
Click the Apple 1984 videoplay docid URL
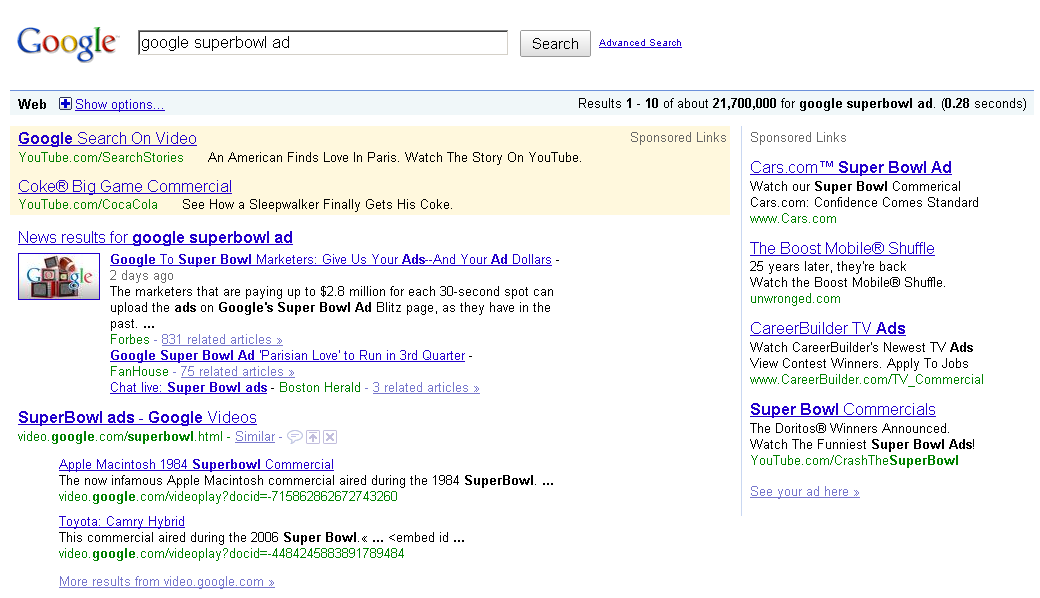click(228, 496)
